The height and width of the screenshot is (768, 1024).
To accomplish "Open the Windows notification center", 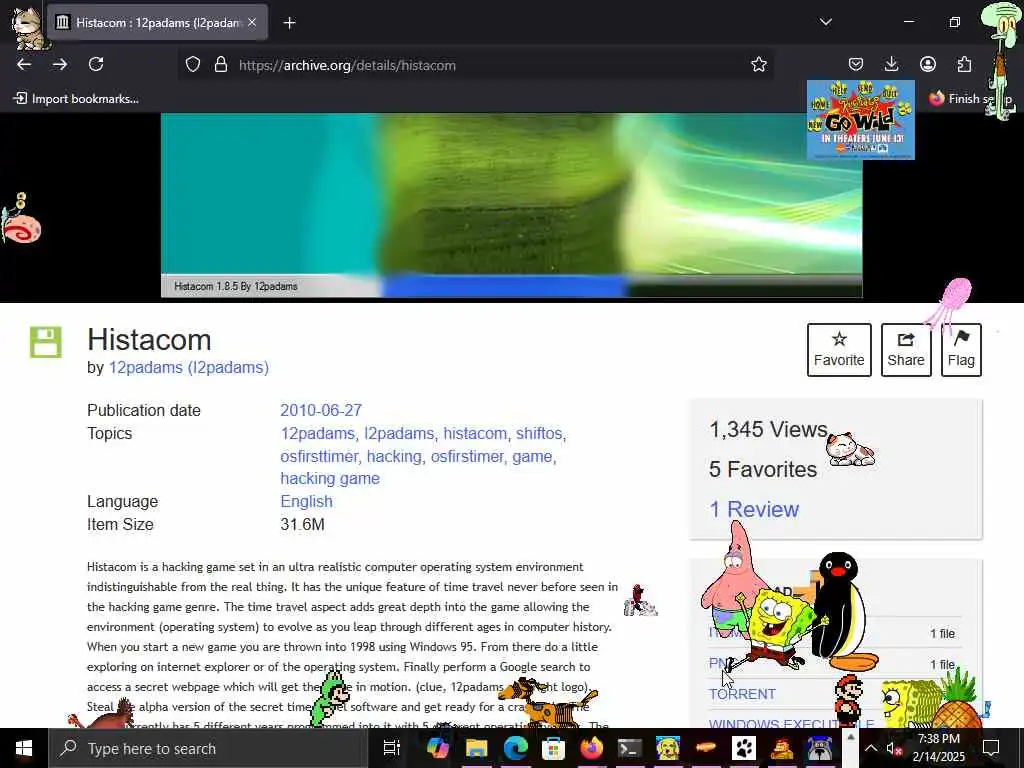I will [x=991, y=748].
